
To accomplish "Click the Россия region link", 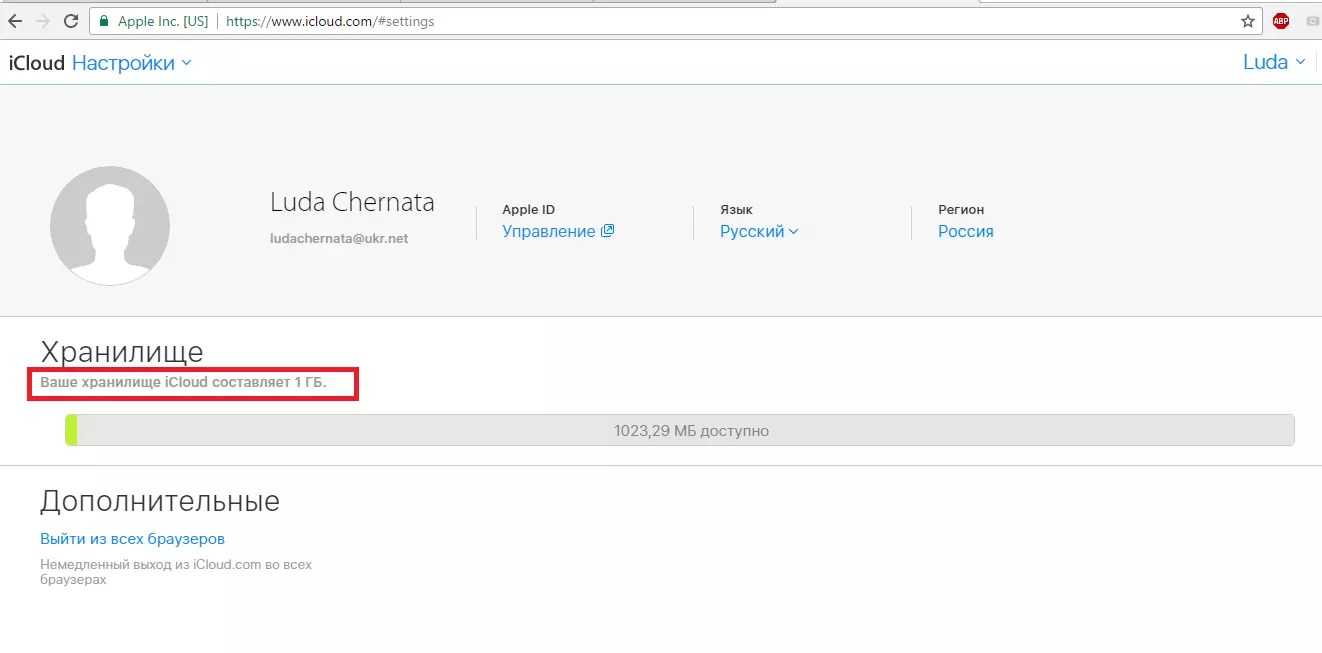I will click(x=965, y=231).
